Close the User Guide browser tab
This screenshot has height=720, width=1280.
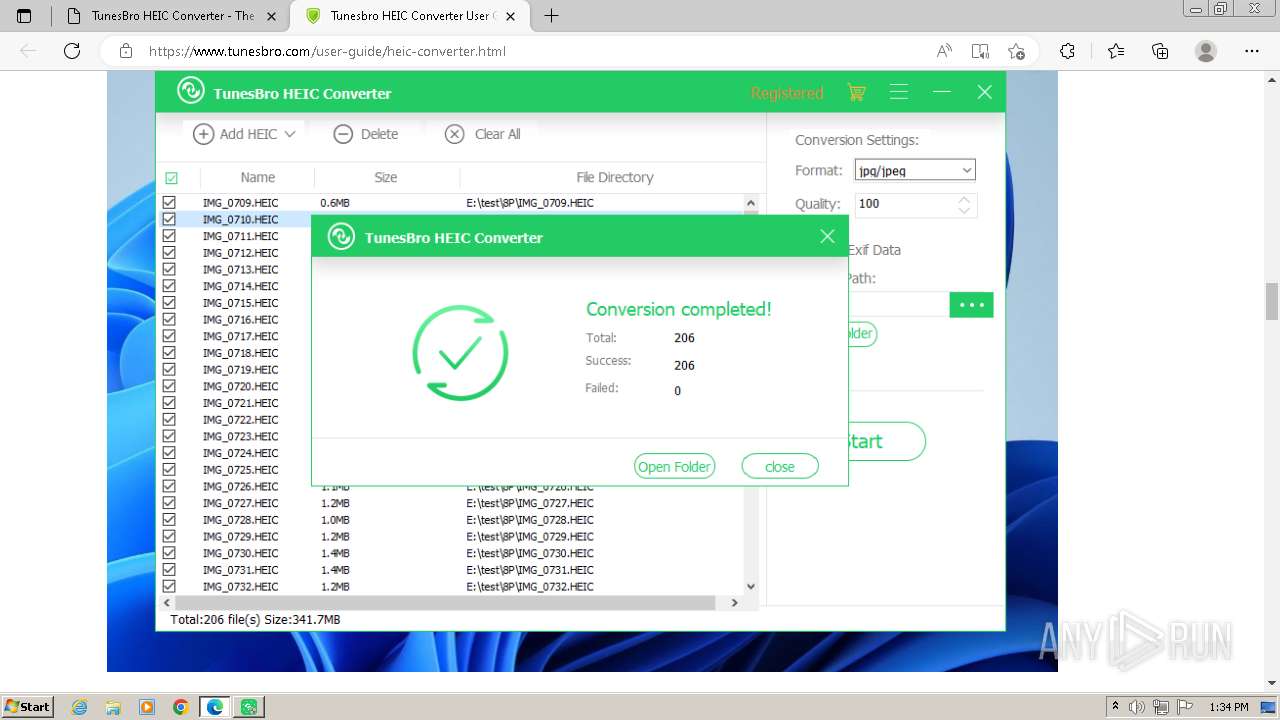tap(511, 16)
